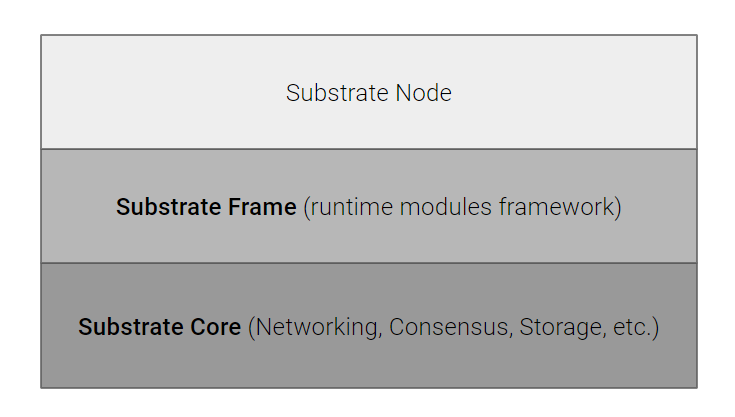Viewport: 735px width, 417px height.
Task: Click the word modules
Action: (x=445, y=207)
